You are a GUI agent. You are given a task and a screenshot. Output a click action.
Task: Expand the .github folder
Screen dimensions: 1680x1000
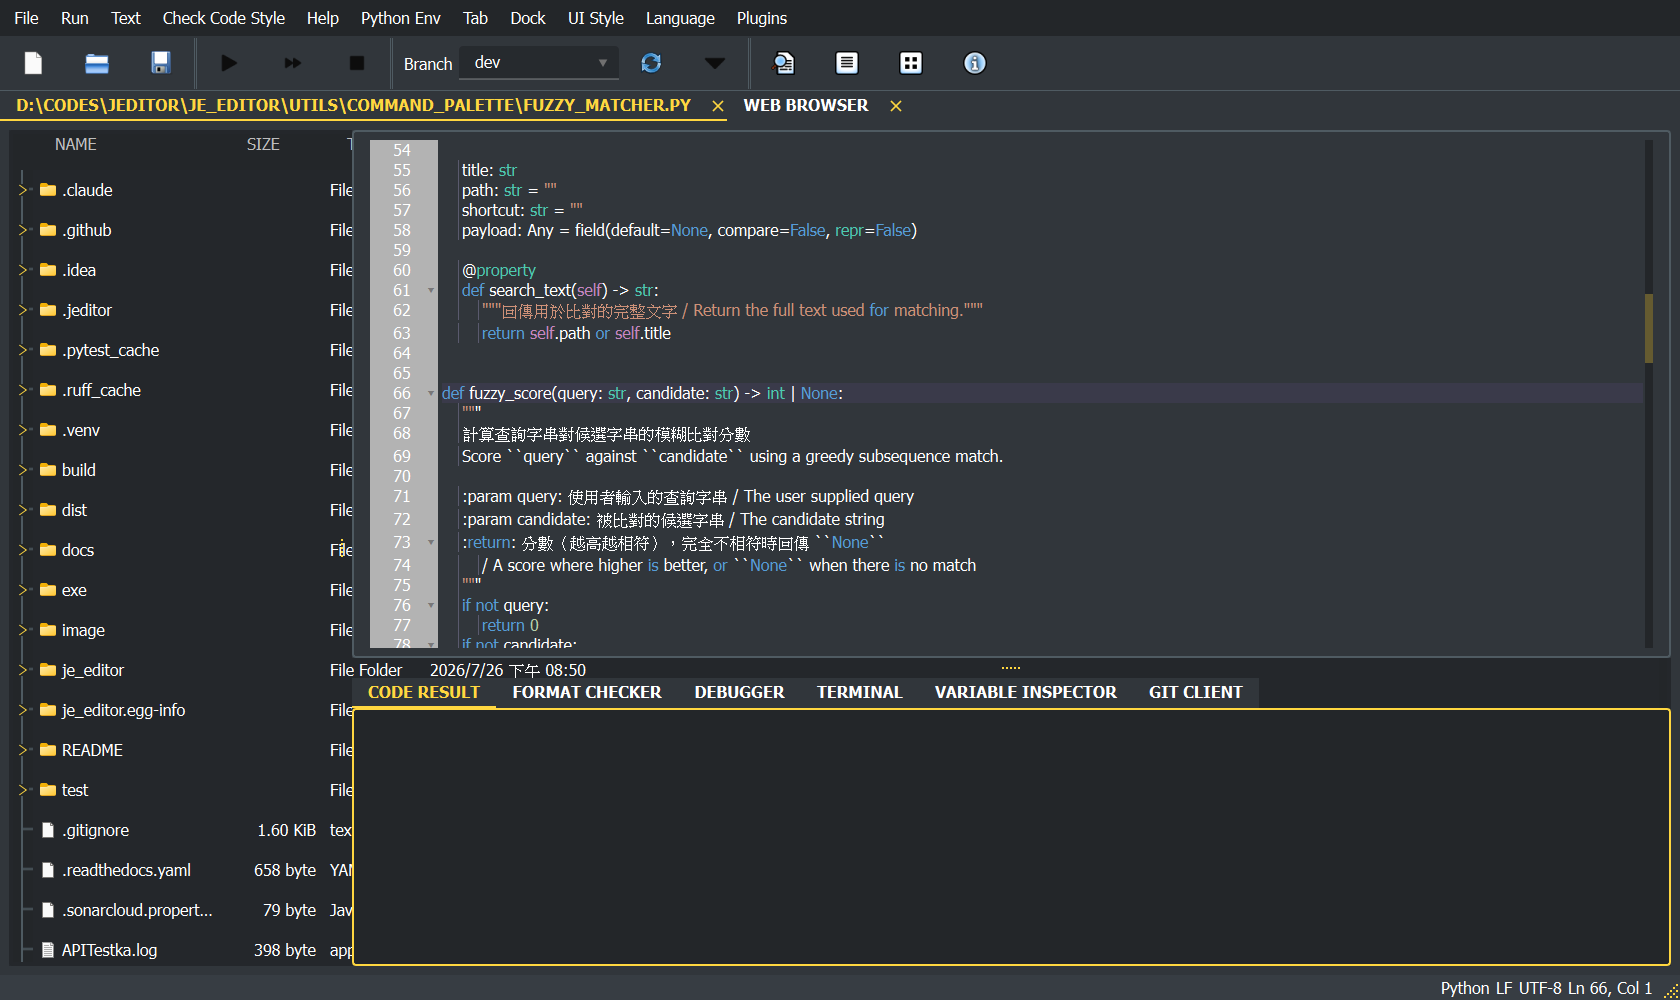[23, 230]
